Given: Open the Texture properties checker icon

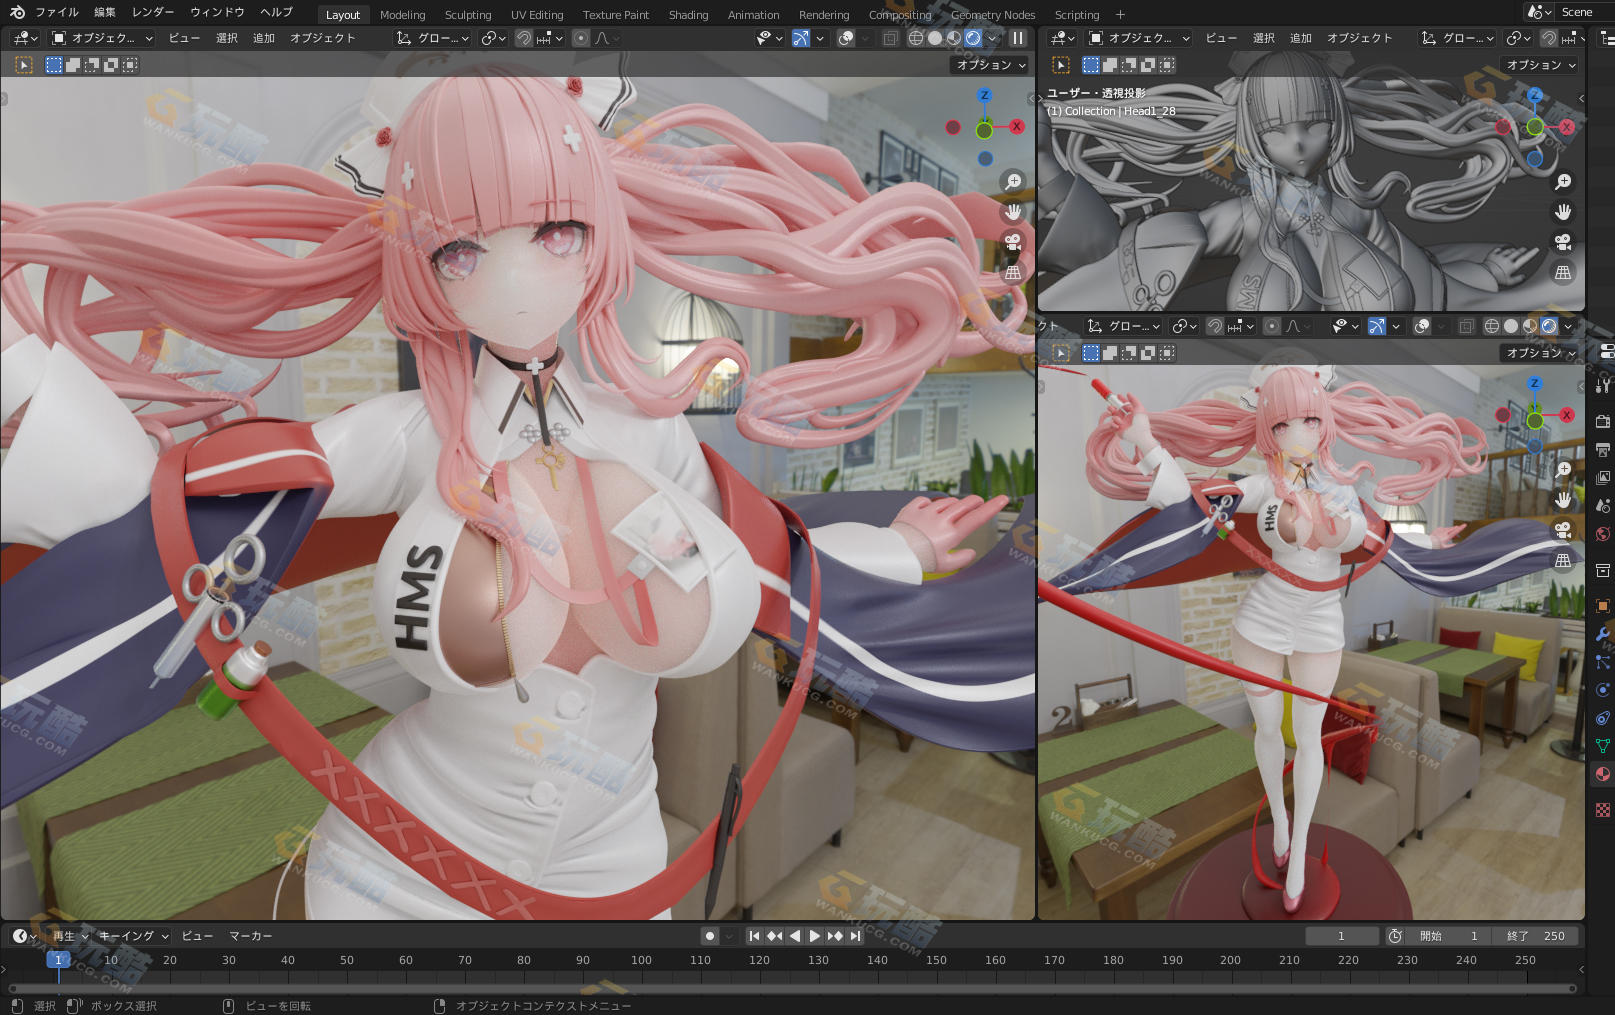Looking at the screenshot, I should point(1603,810).
